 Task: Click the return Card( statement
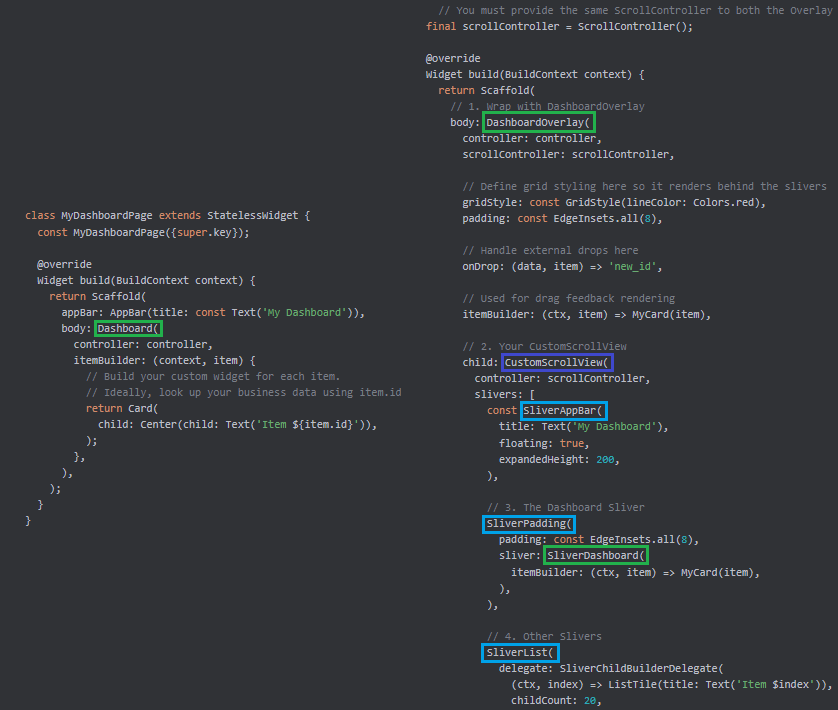[x=122, y=409]
